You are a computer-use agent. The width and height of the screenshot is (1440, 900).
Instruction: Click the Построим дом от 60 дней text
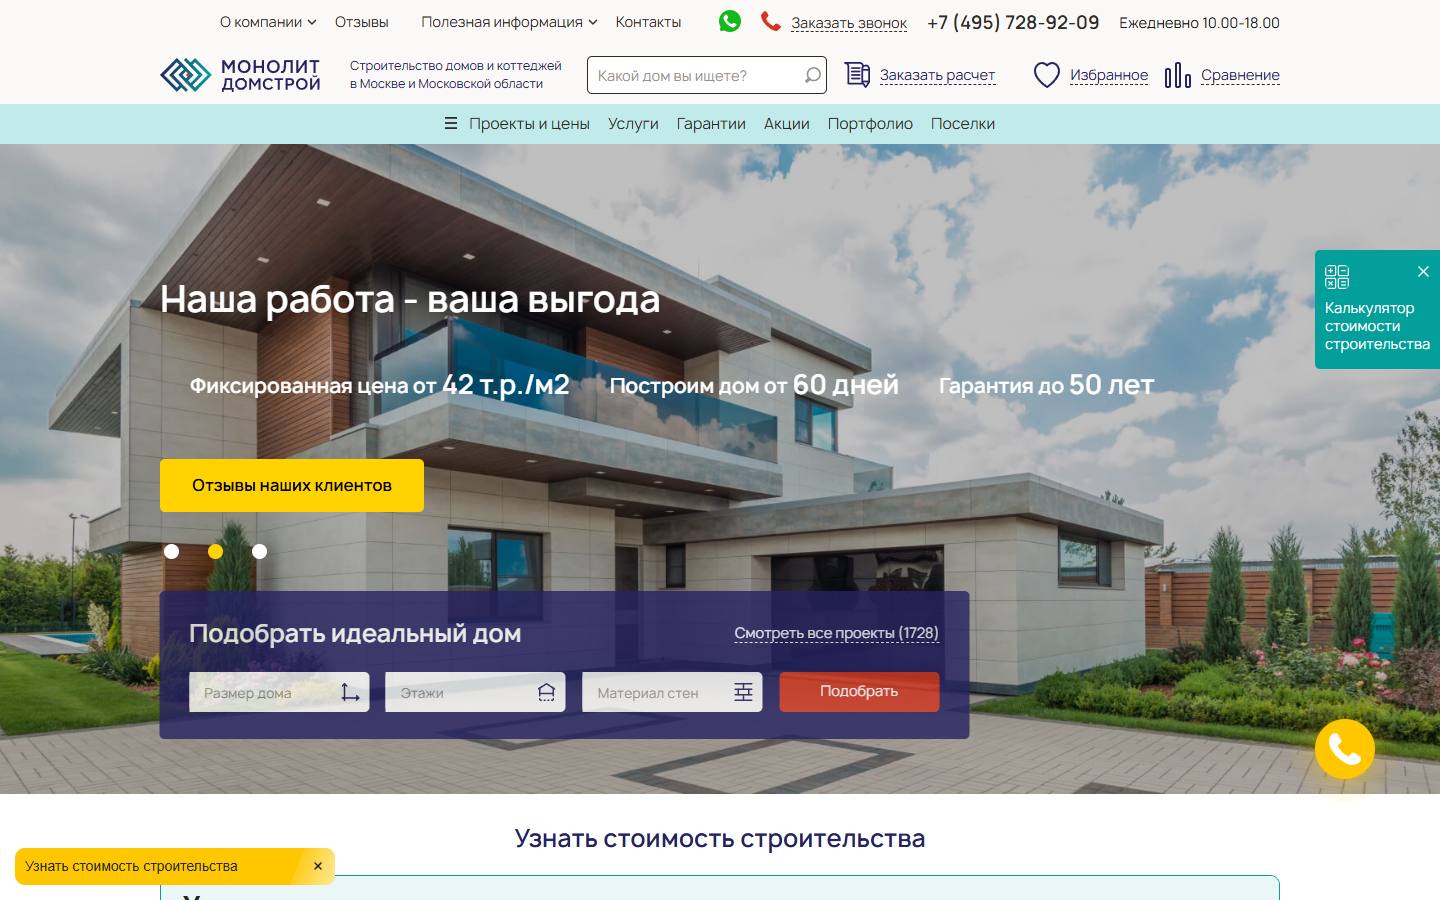click(754, 385)
